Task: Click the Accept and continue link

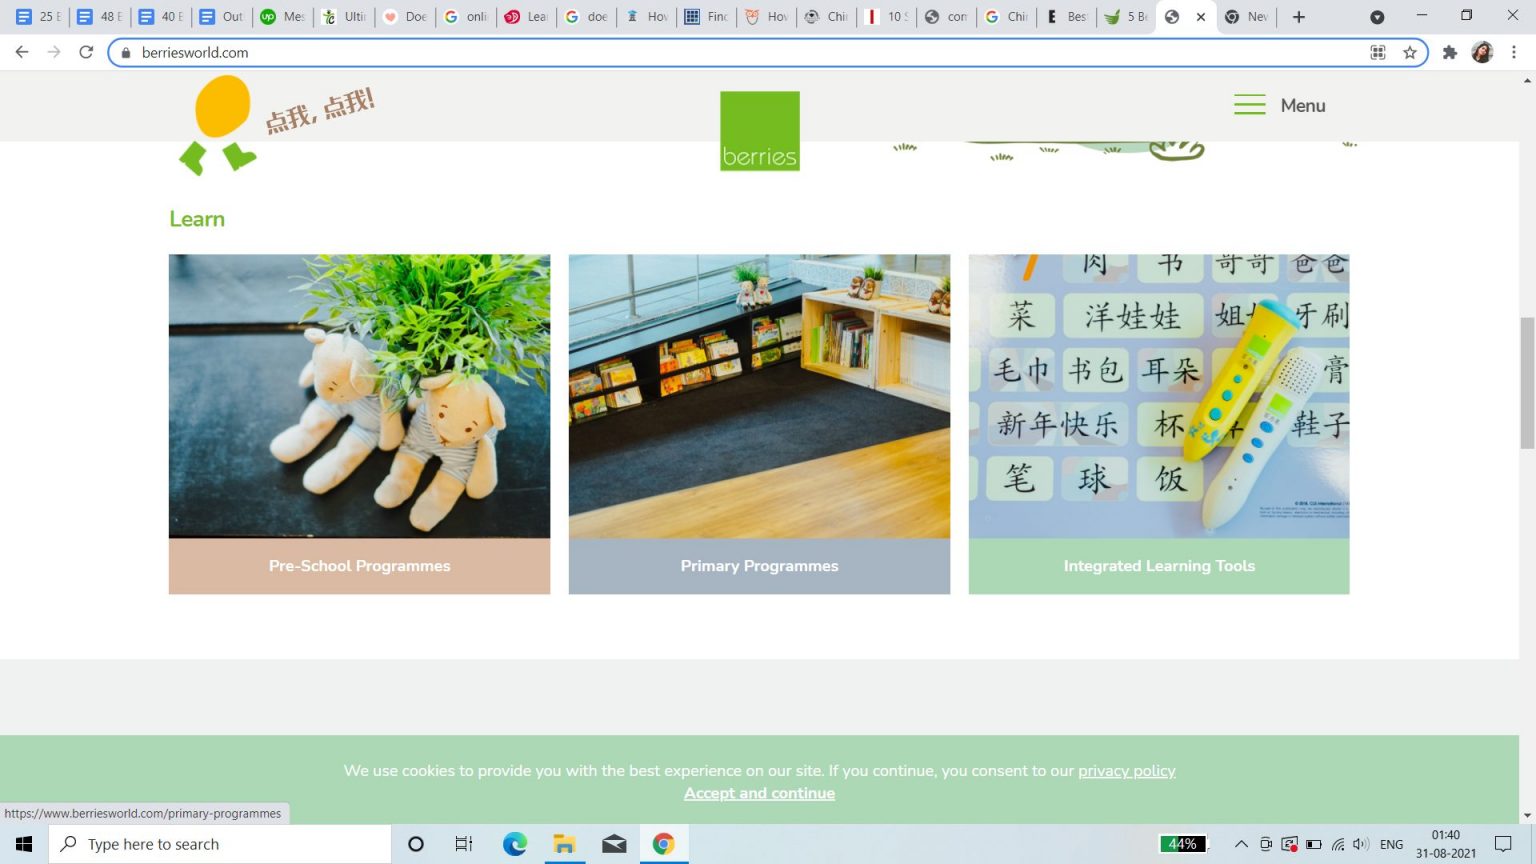Action: coord(759,793)
